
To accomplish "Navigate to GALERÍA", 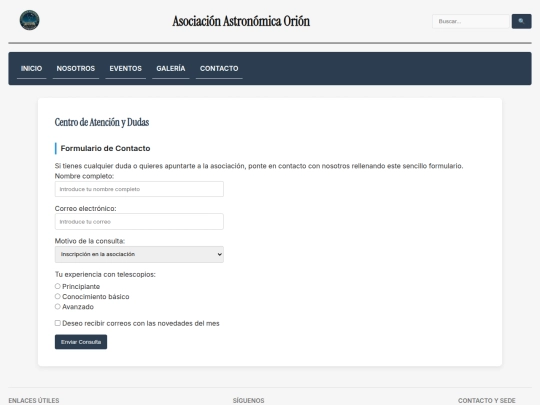I will [x=171, y=69].
